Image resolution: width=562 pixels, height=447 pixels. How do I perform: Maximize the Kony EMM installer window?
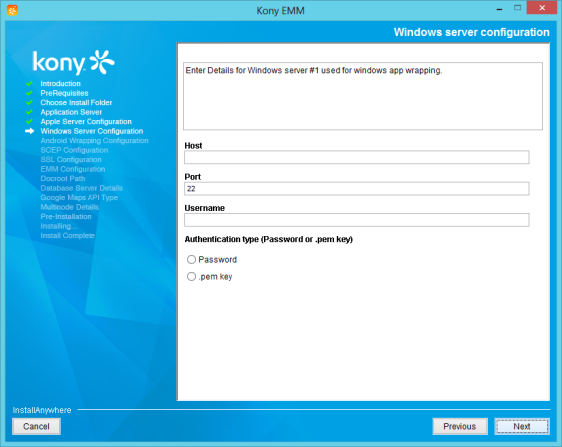click(x=517, y=8)
